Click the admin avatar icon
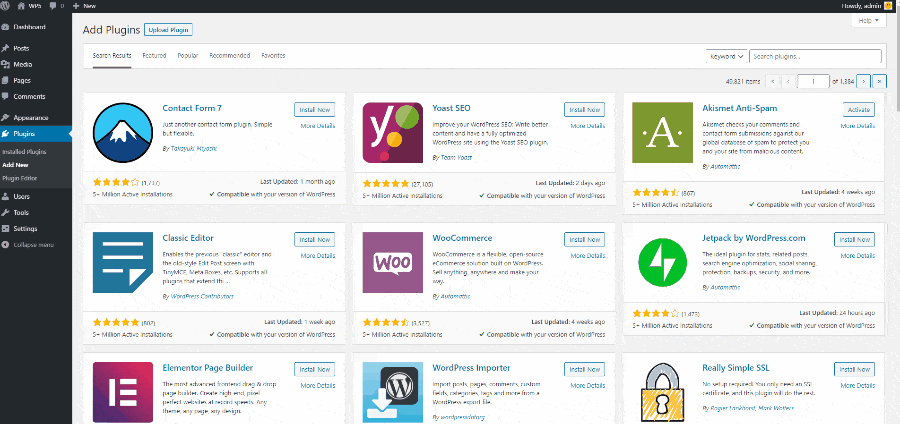This screenshot has height=424, width=900. pos(889,6)
